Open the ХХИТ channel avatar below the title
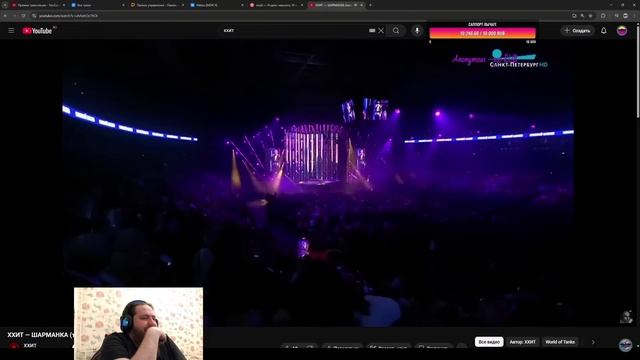 pyautogui.click(x=14, y=346)
